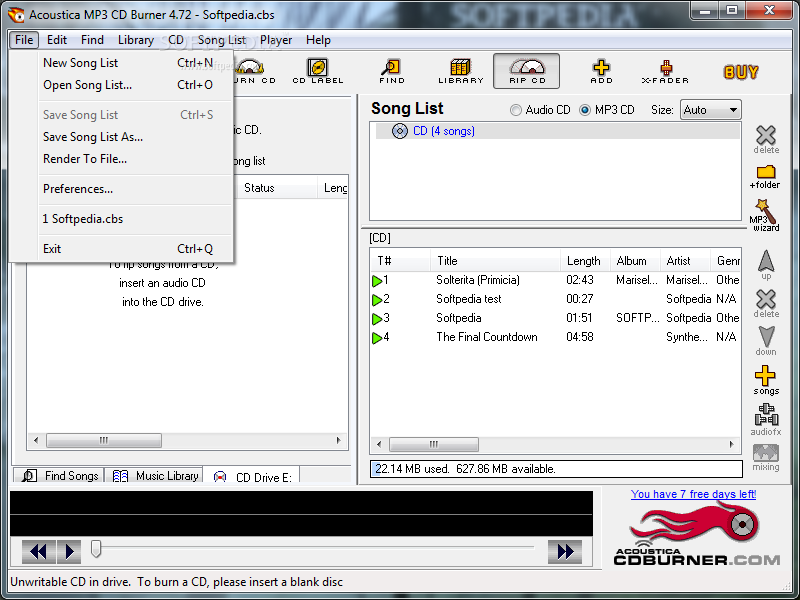Click the Burn CD toolbar icon

pyautogui.click(x=255, y=70)
